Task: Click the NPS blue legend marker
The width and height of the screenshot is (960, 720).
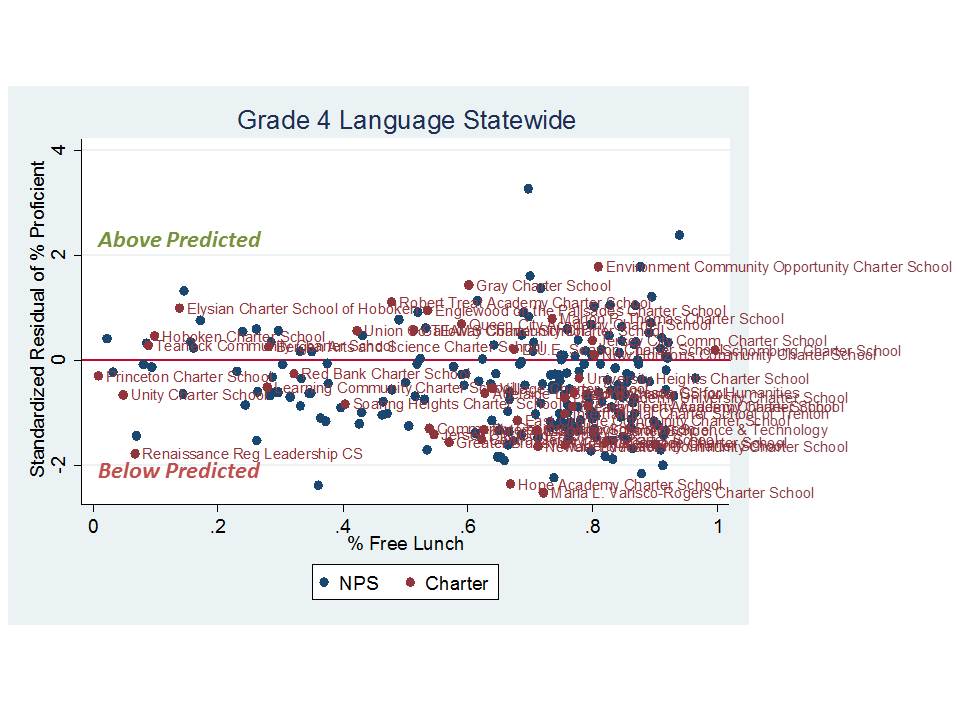Action: click(324, 582)
